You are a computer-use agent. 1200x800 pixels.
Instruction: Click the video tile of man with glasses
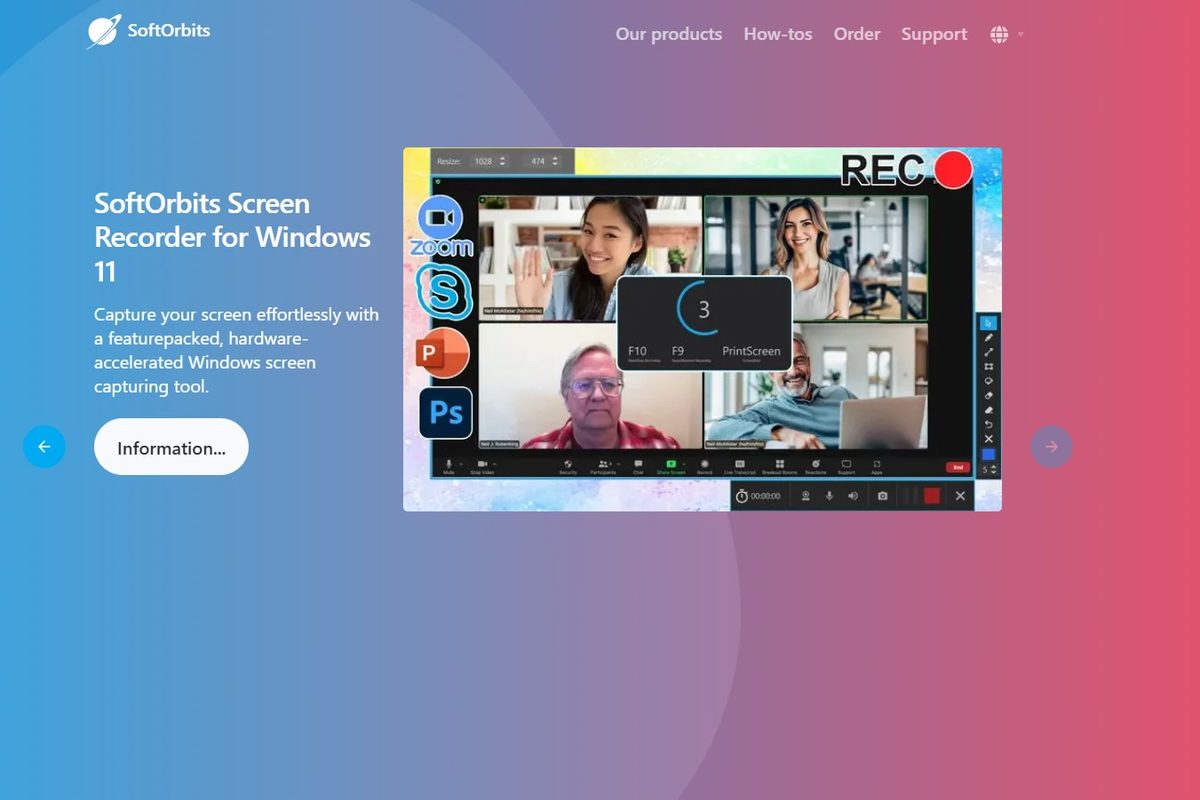(591, 385)
